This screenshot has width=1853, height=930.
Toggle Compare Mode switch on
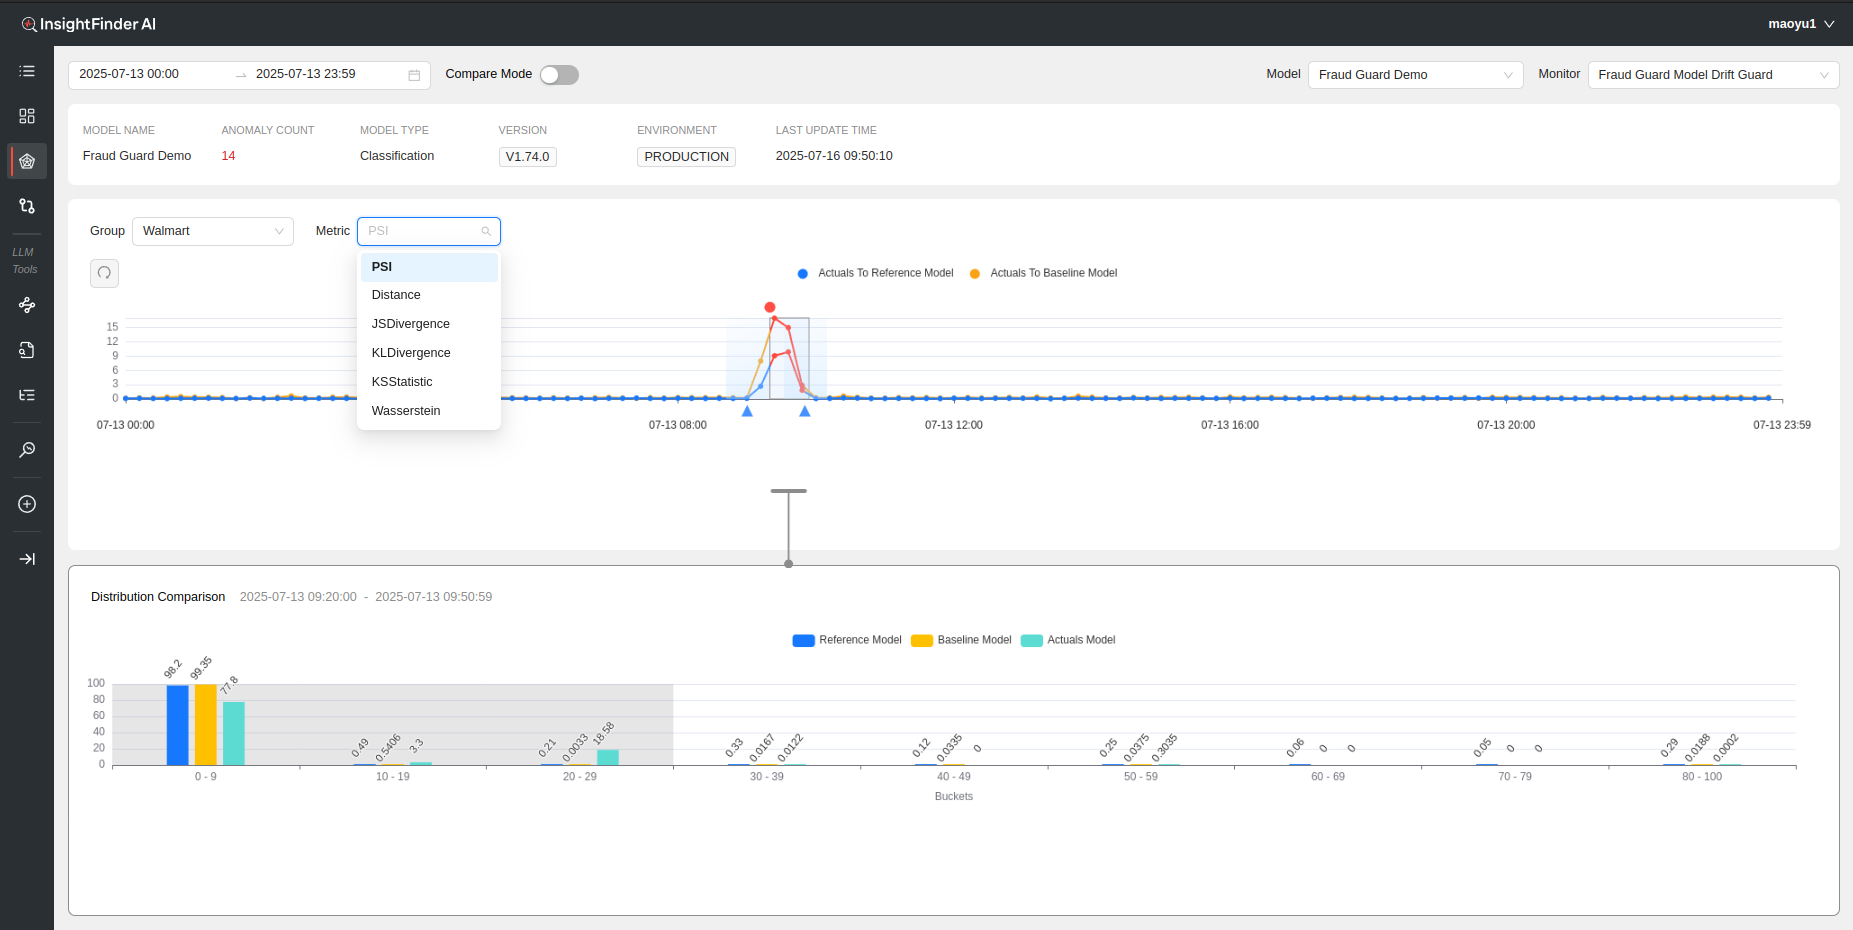point(559,75)
